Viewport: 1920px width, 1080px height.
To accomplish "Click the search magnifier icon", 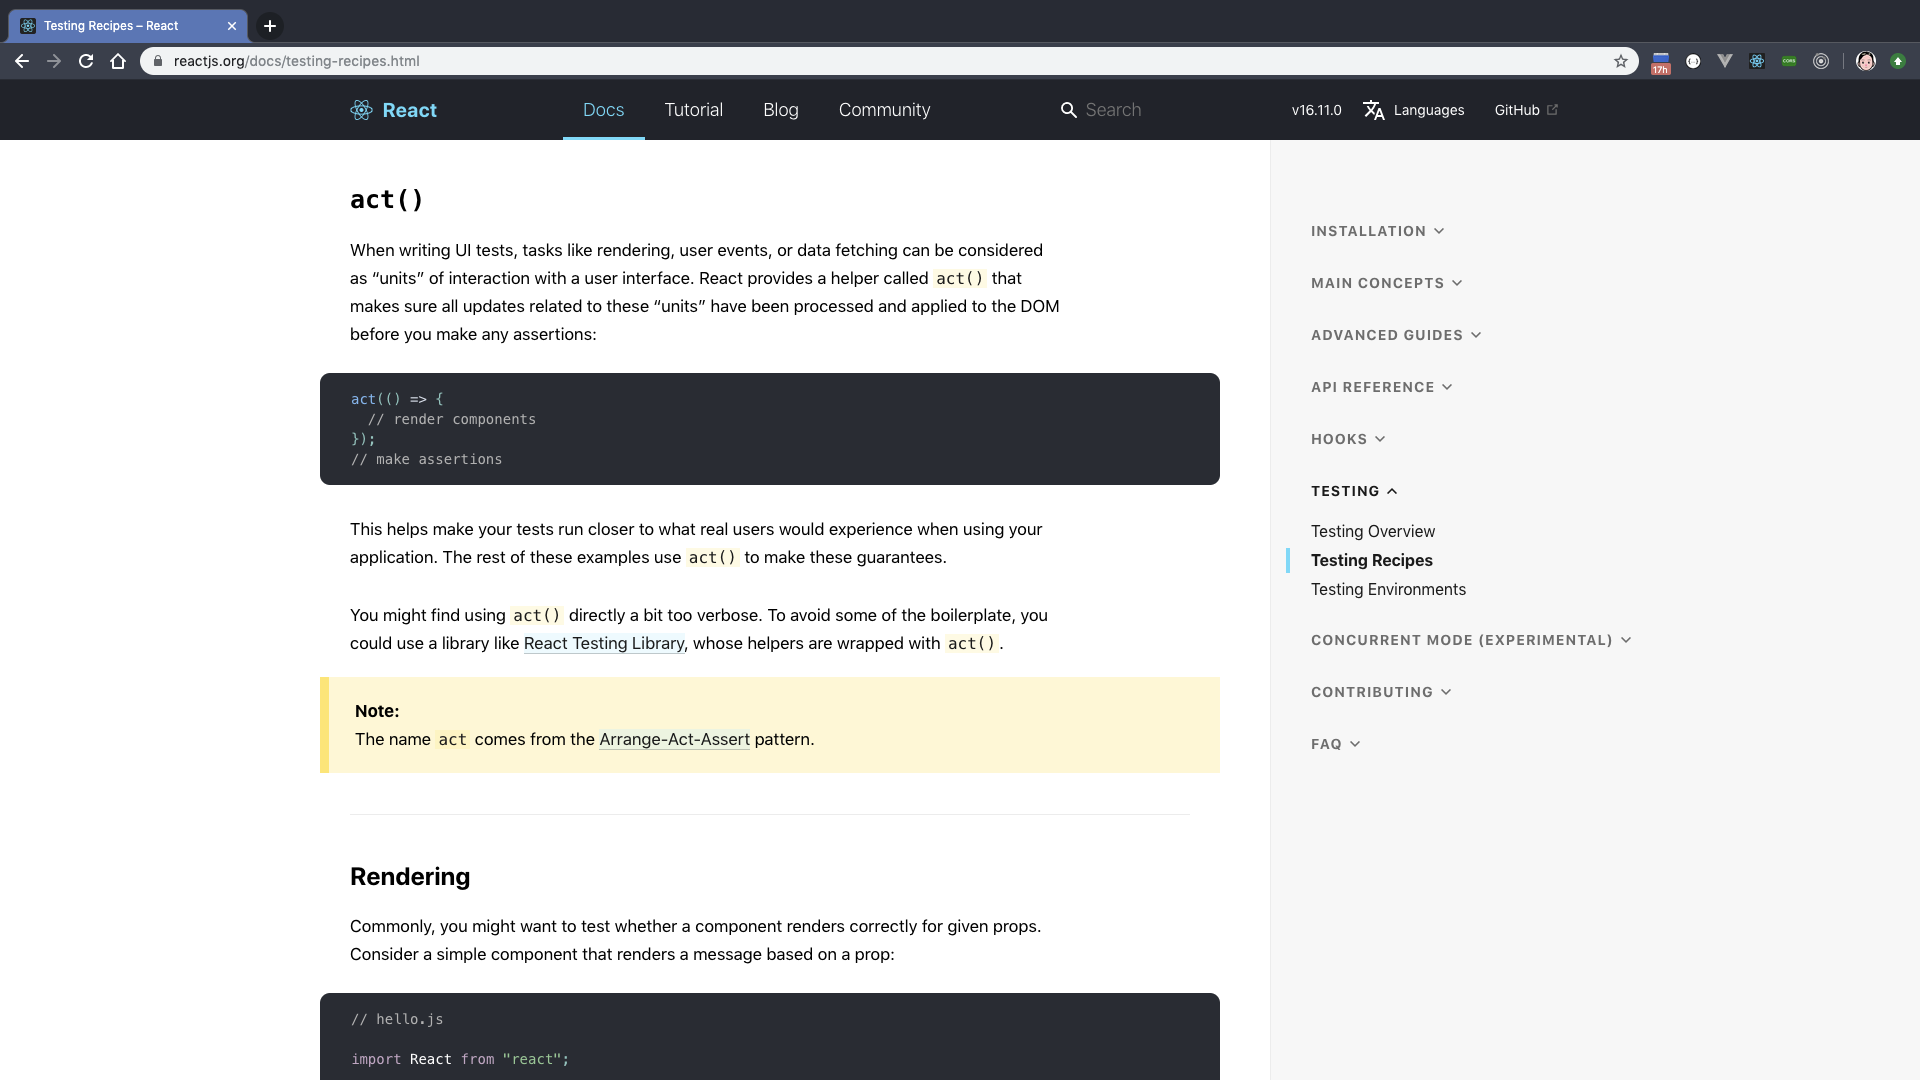I will tap(1068, 110).
